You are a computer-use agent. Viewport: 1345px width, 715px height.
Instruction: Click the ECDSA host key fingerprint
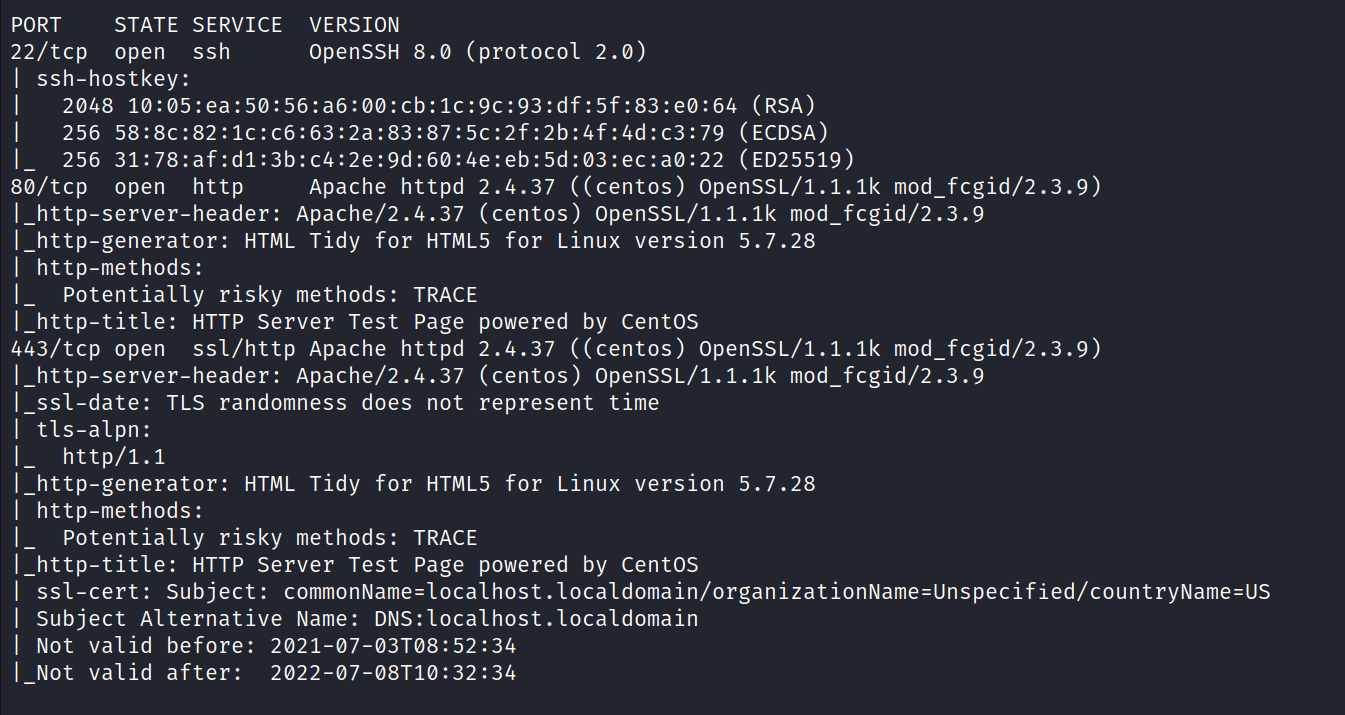click(425, 133)
